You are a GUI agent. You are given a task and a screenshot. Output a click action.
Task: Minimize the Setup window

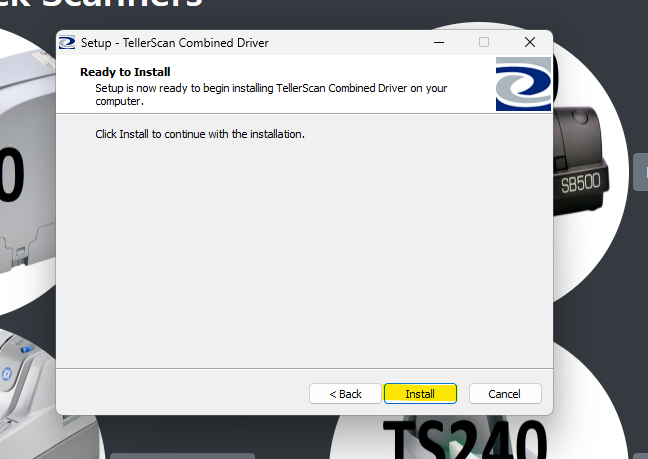439,43
